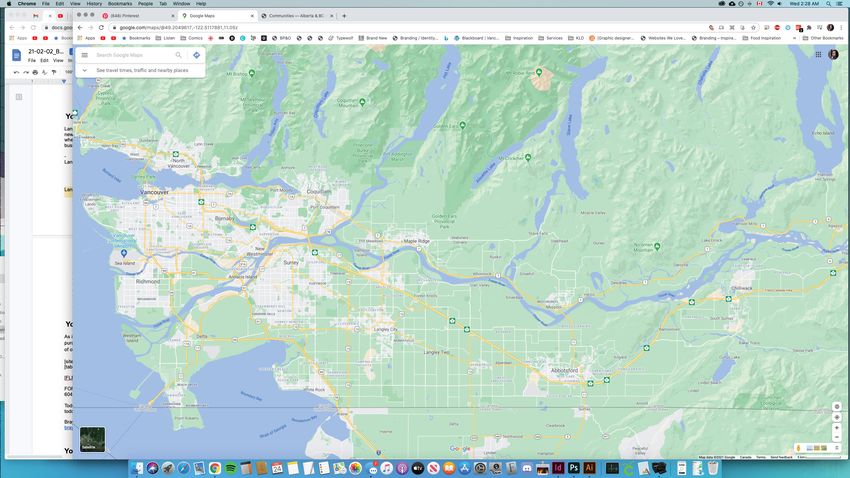Screen dimensions: 850x478
Task: Open the Typewolf bookmark
Action: (x=340, y=38)
